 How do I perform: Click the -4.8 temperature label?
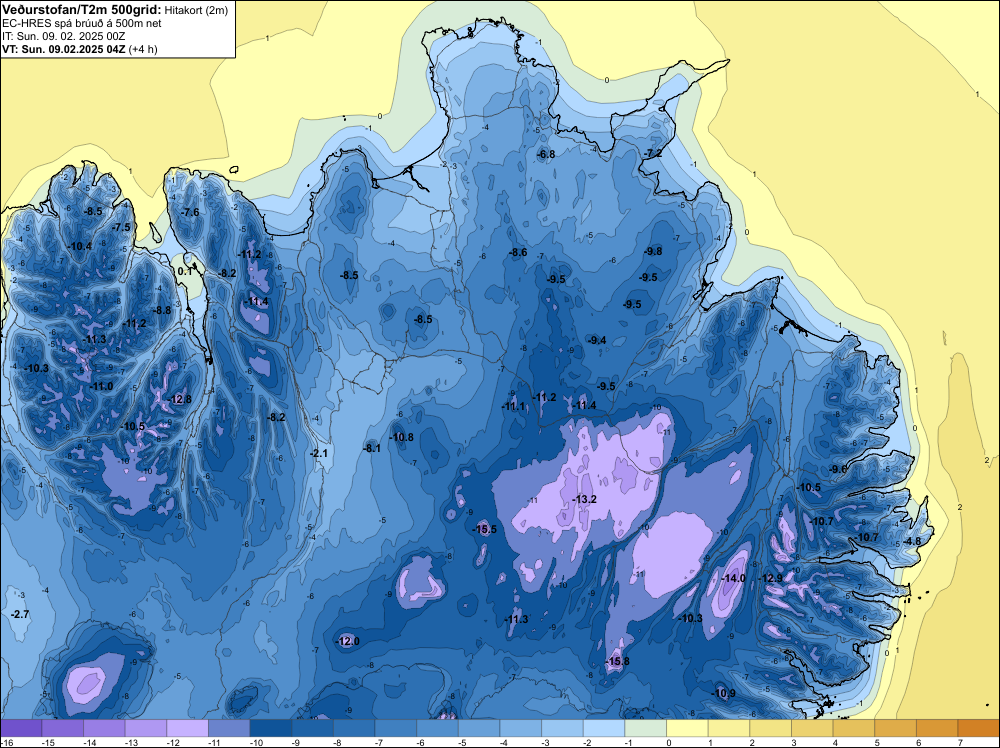click(x=912, y=541)
